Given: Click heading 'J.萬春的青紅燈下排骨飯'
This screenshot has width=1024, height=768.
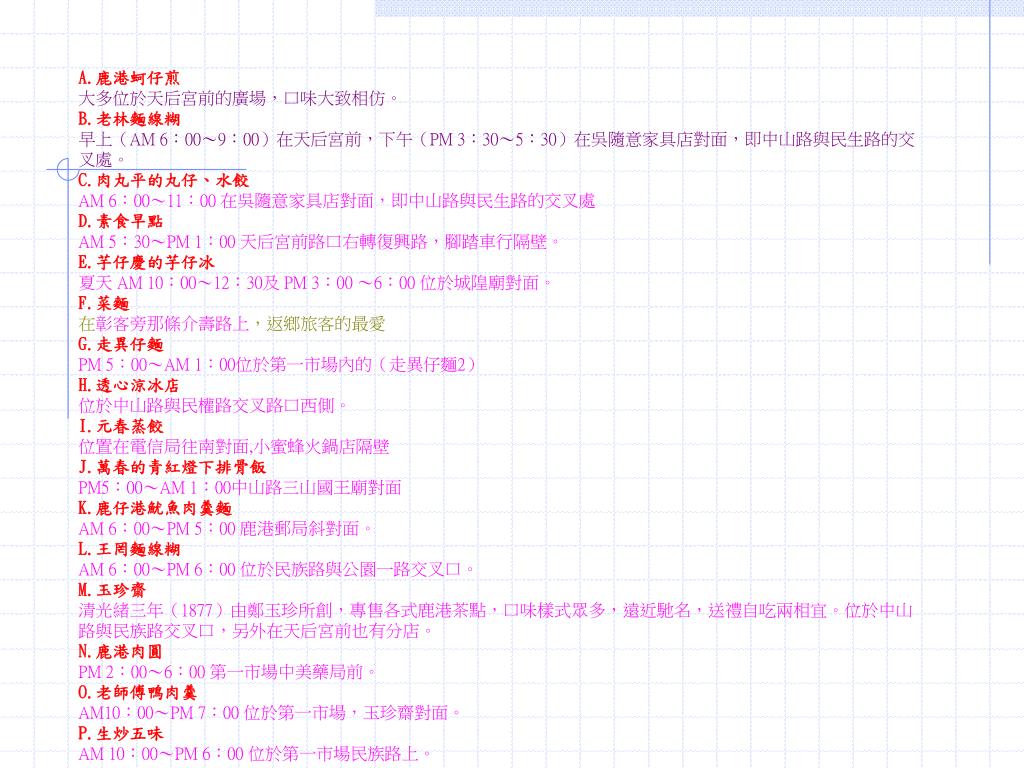Looking at the screenshot, I should pos(172,467).
